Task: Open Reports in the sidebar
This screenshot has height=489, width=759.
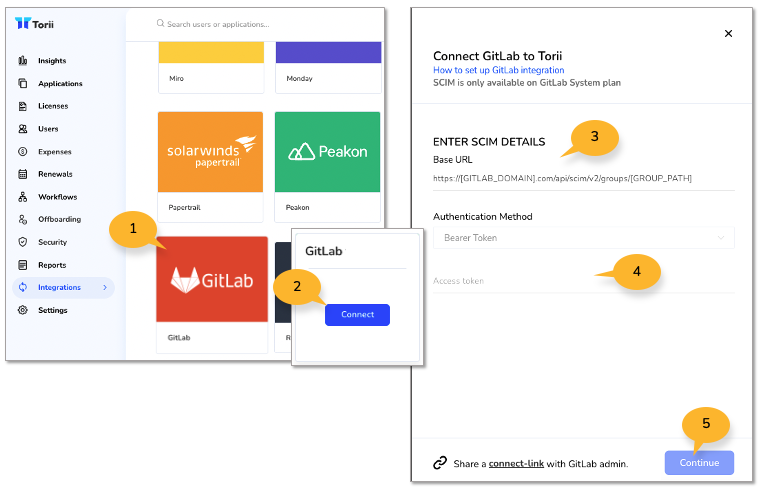Action: point(52,265)
